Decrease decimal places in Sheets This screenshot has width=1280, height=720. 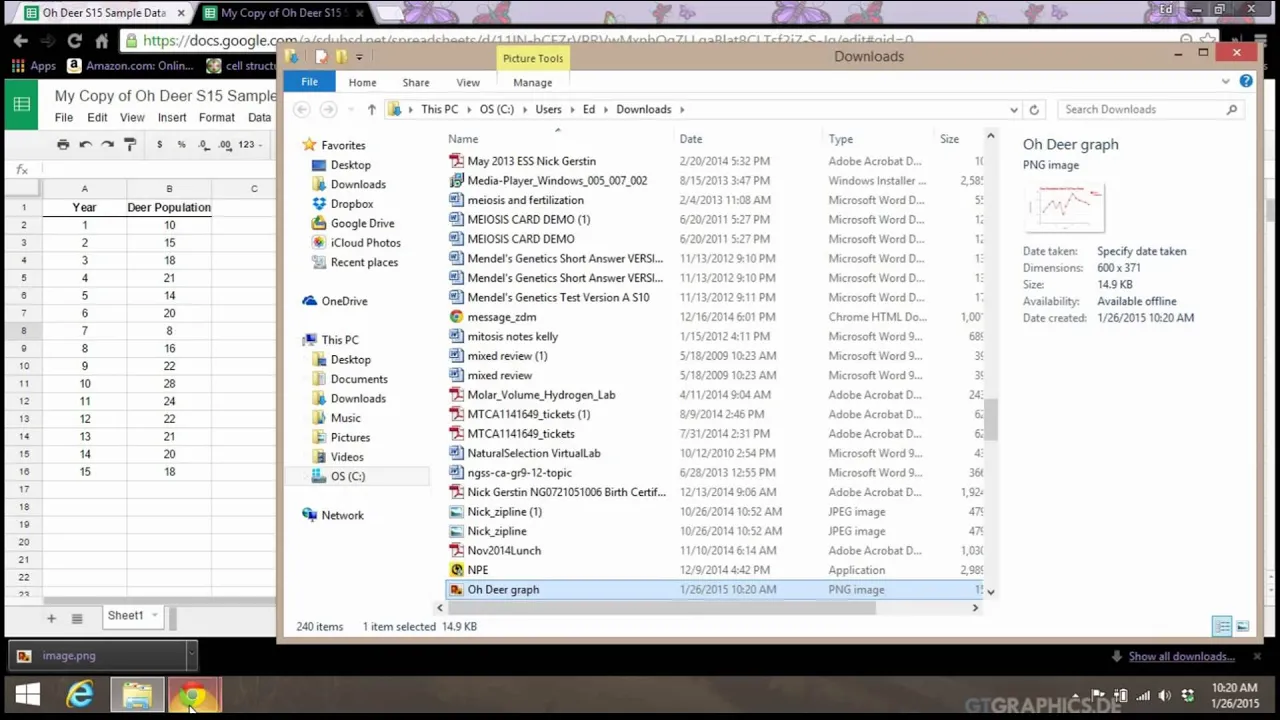[x=203, y=144]
